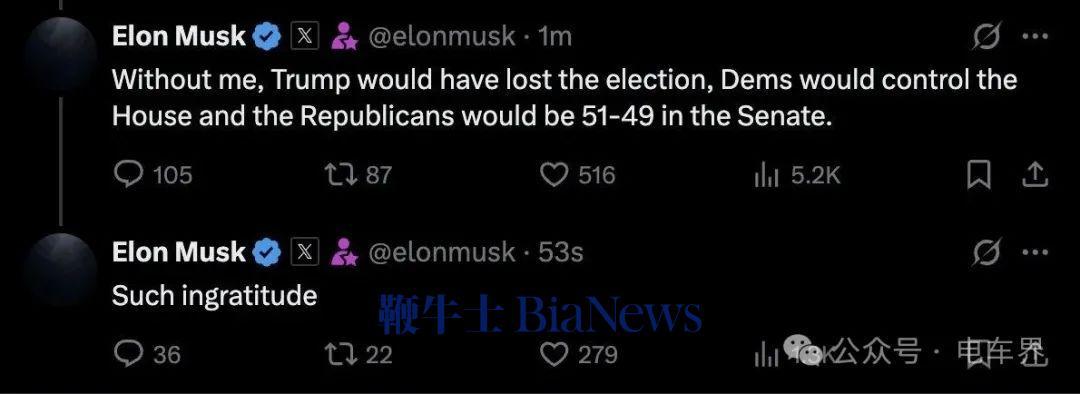
Task: Like the tweet with 279 likes
Action: pyautogui.click(x=553, y=354)
